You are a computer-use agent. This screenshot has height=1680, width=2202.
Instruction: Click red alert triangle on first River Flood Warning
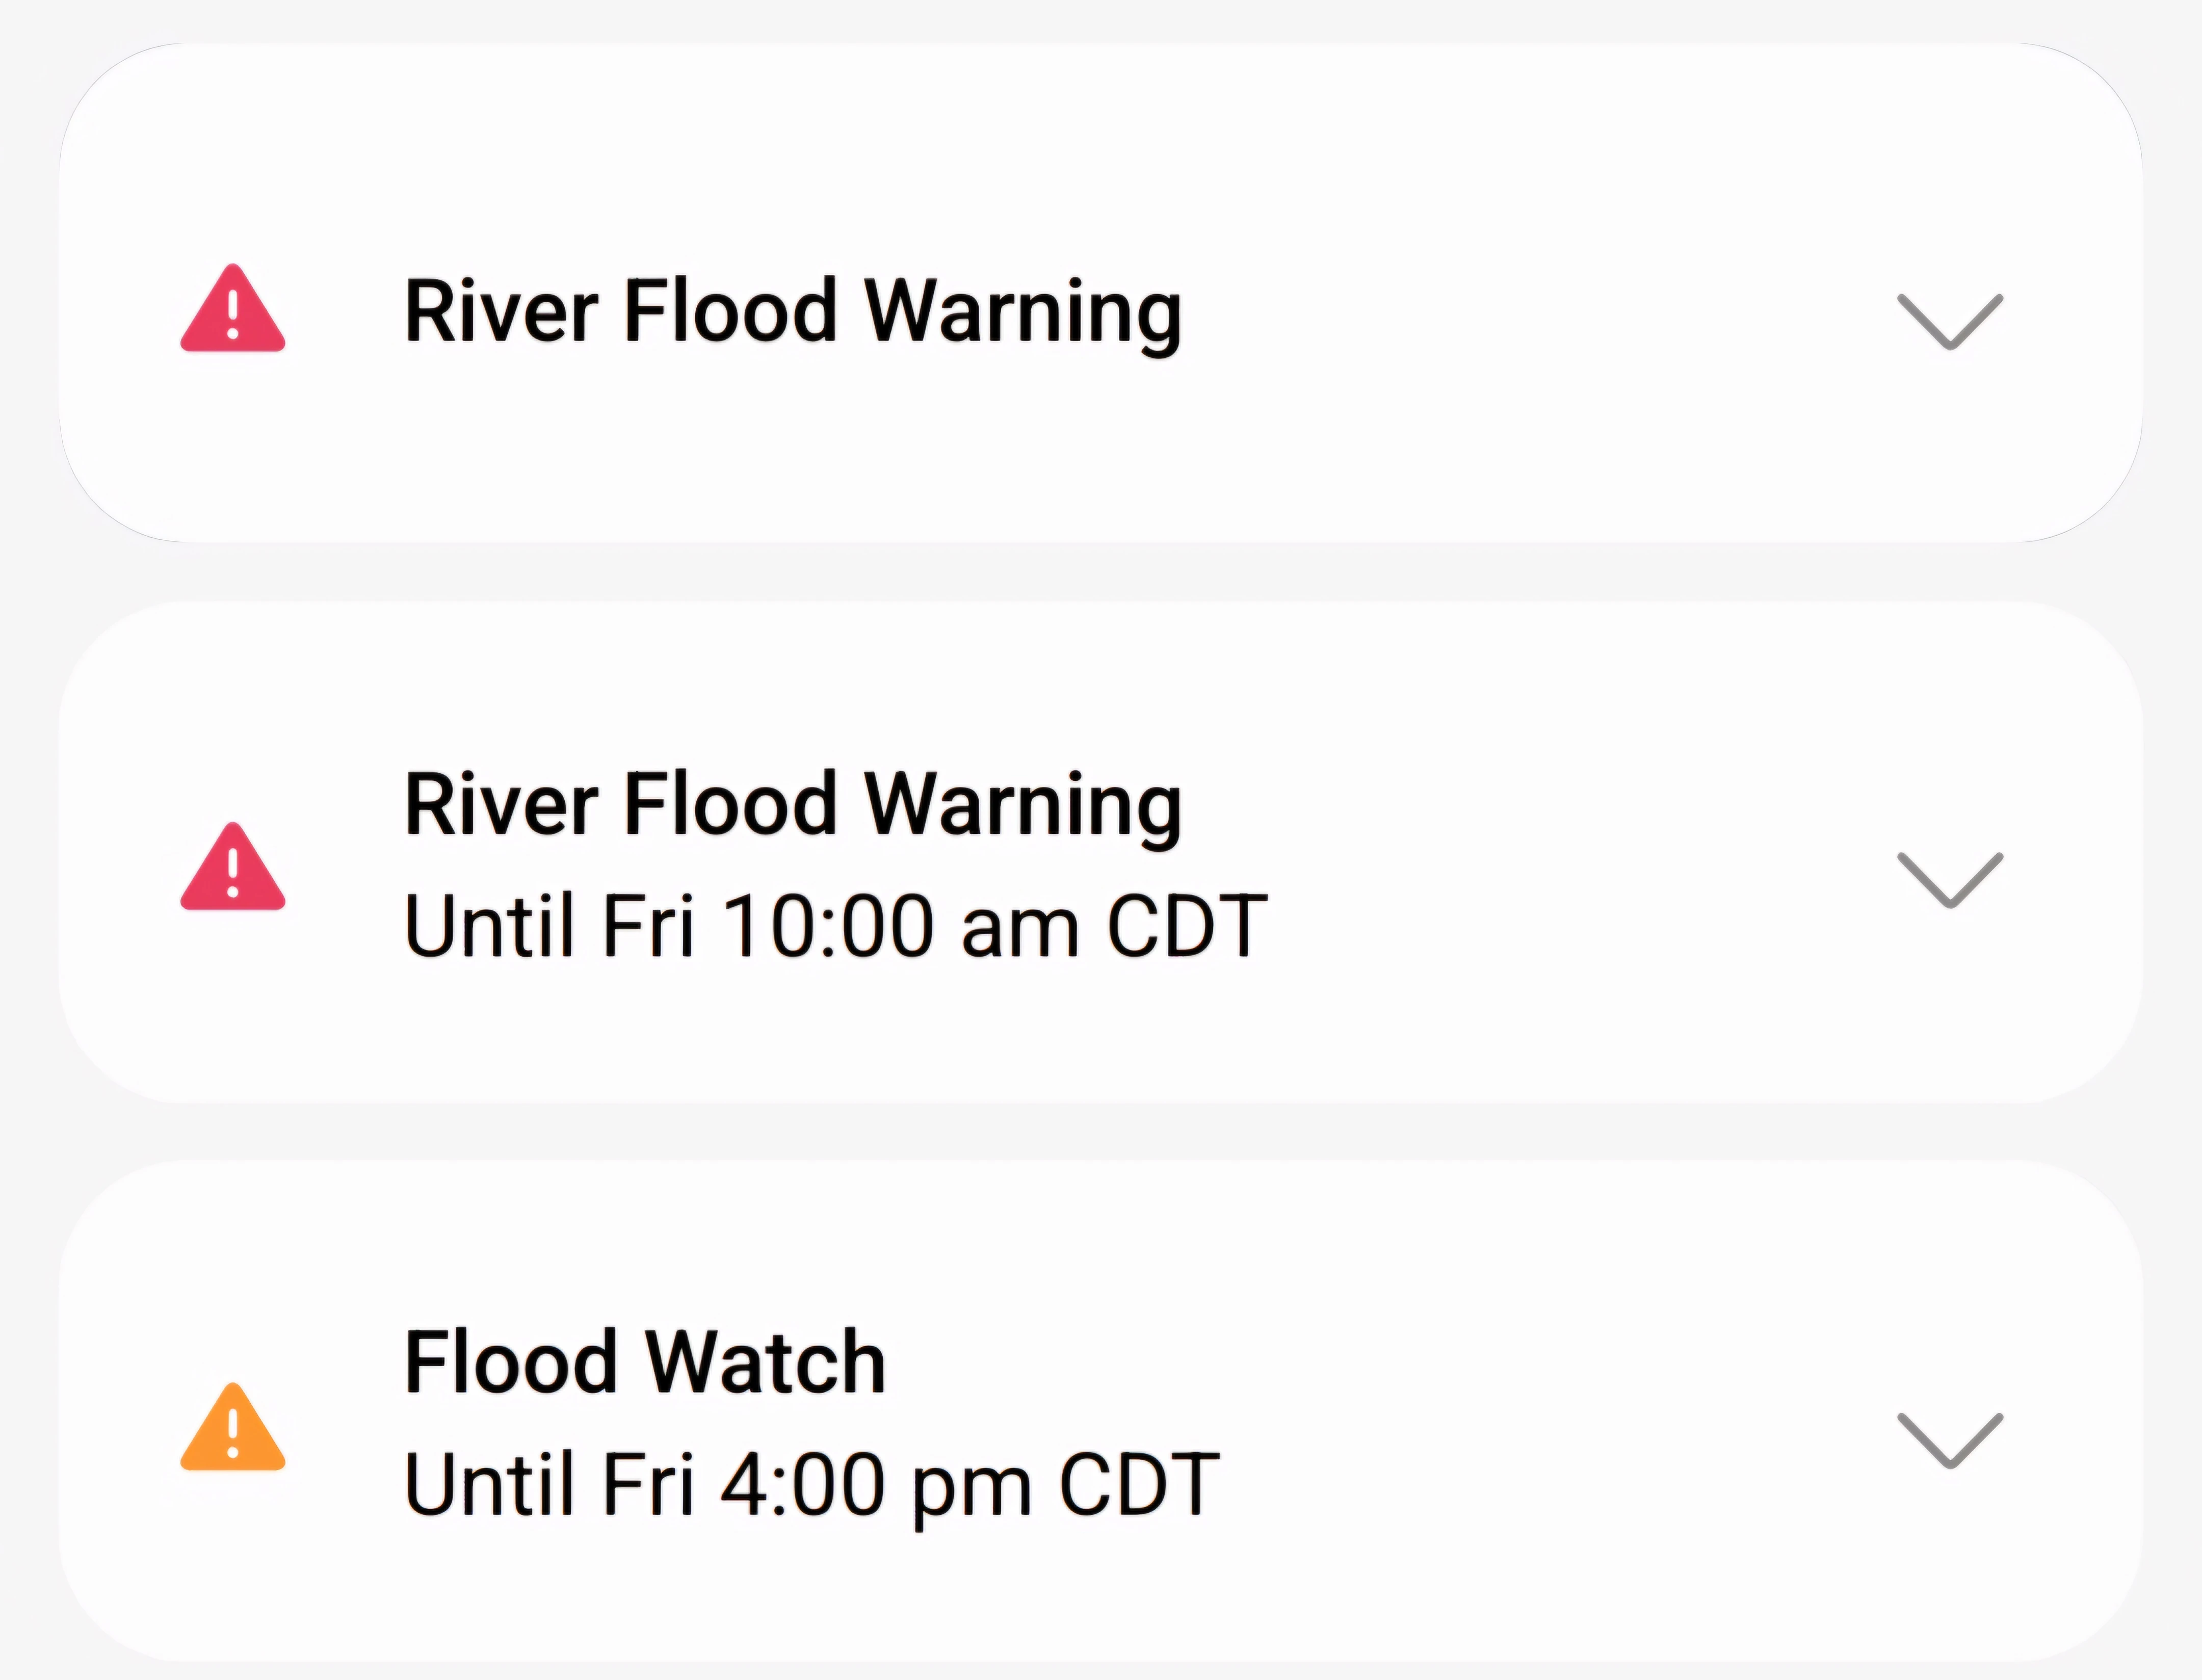click(232, 311)
